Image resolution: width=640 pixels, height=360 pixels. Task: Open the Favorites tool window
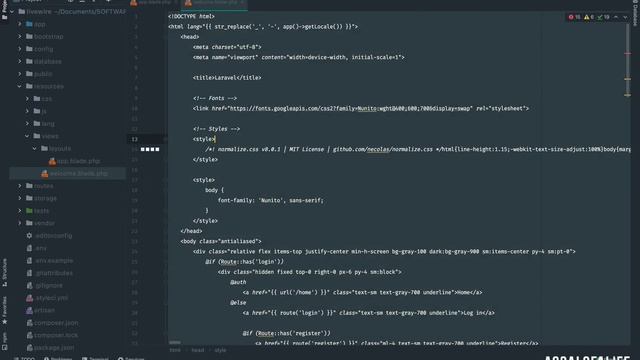[4, 310]
